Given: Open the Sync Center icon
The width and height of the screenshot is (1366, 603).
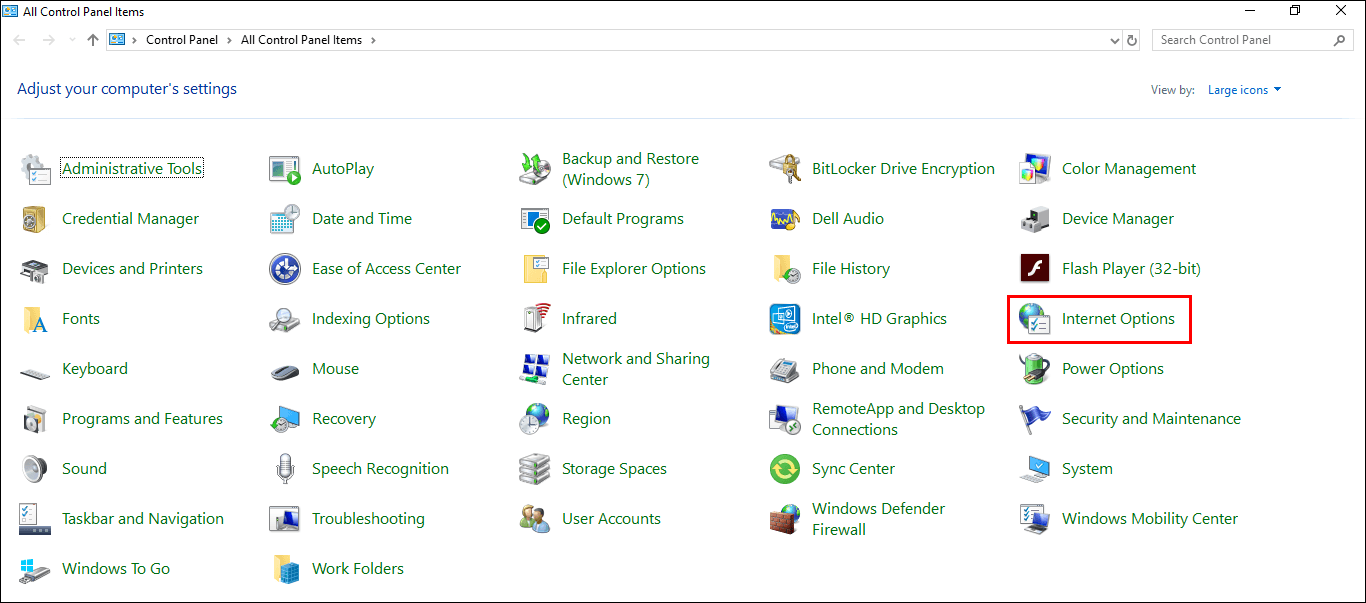Looking at the screenshot, I should pyautogui.click(x=785, y=469).
